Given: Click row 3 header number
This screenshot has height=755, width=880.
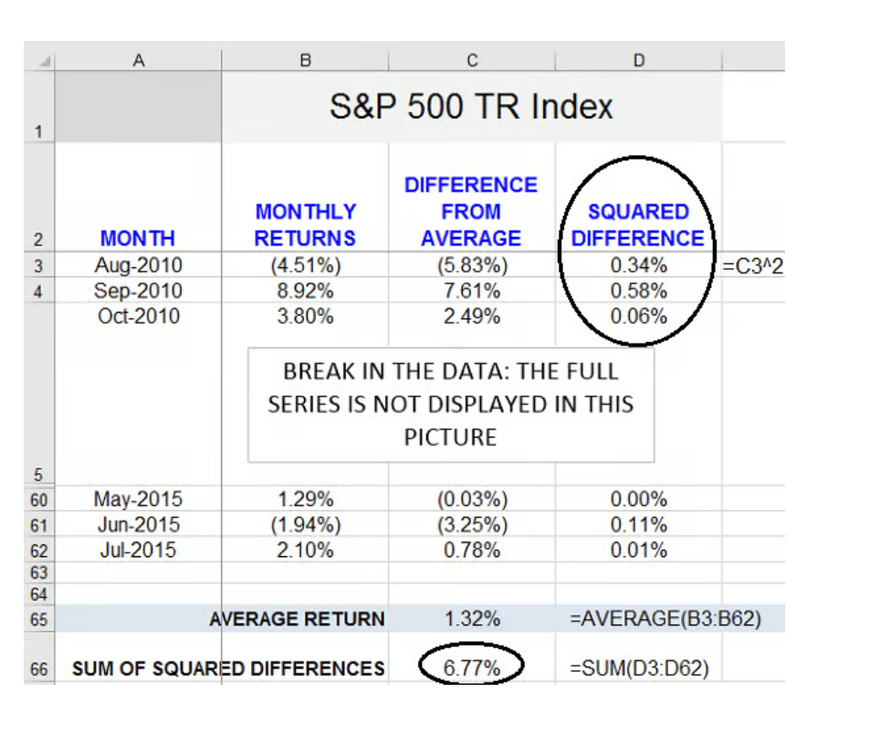Looking at the screenshot, I should 38,267.
